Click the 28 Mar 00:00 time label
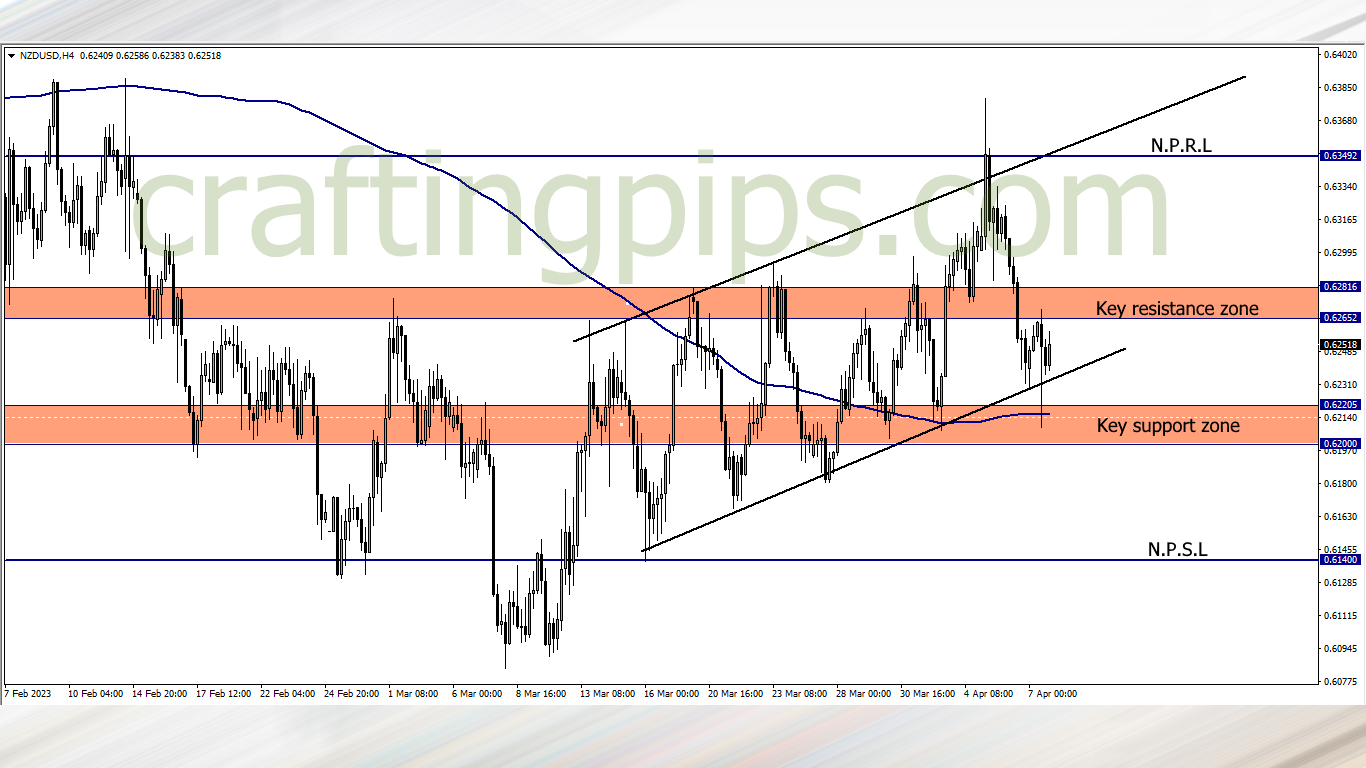 click(864, 693)
